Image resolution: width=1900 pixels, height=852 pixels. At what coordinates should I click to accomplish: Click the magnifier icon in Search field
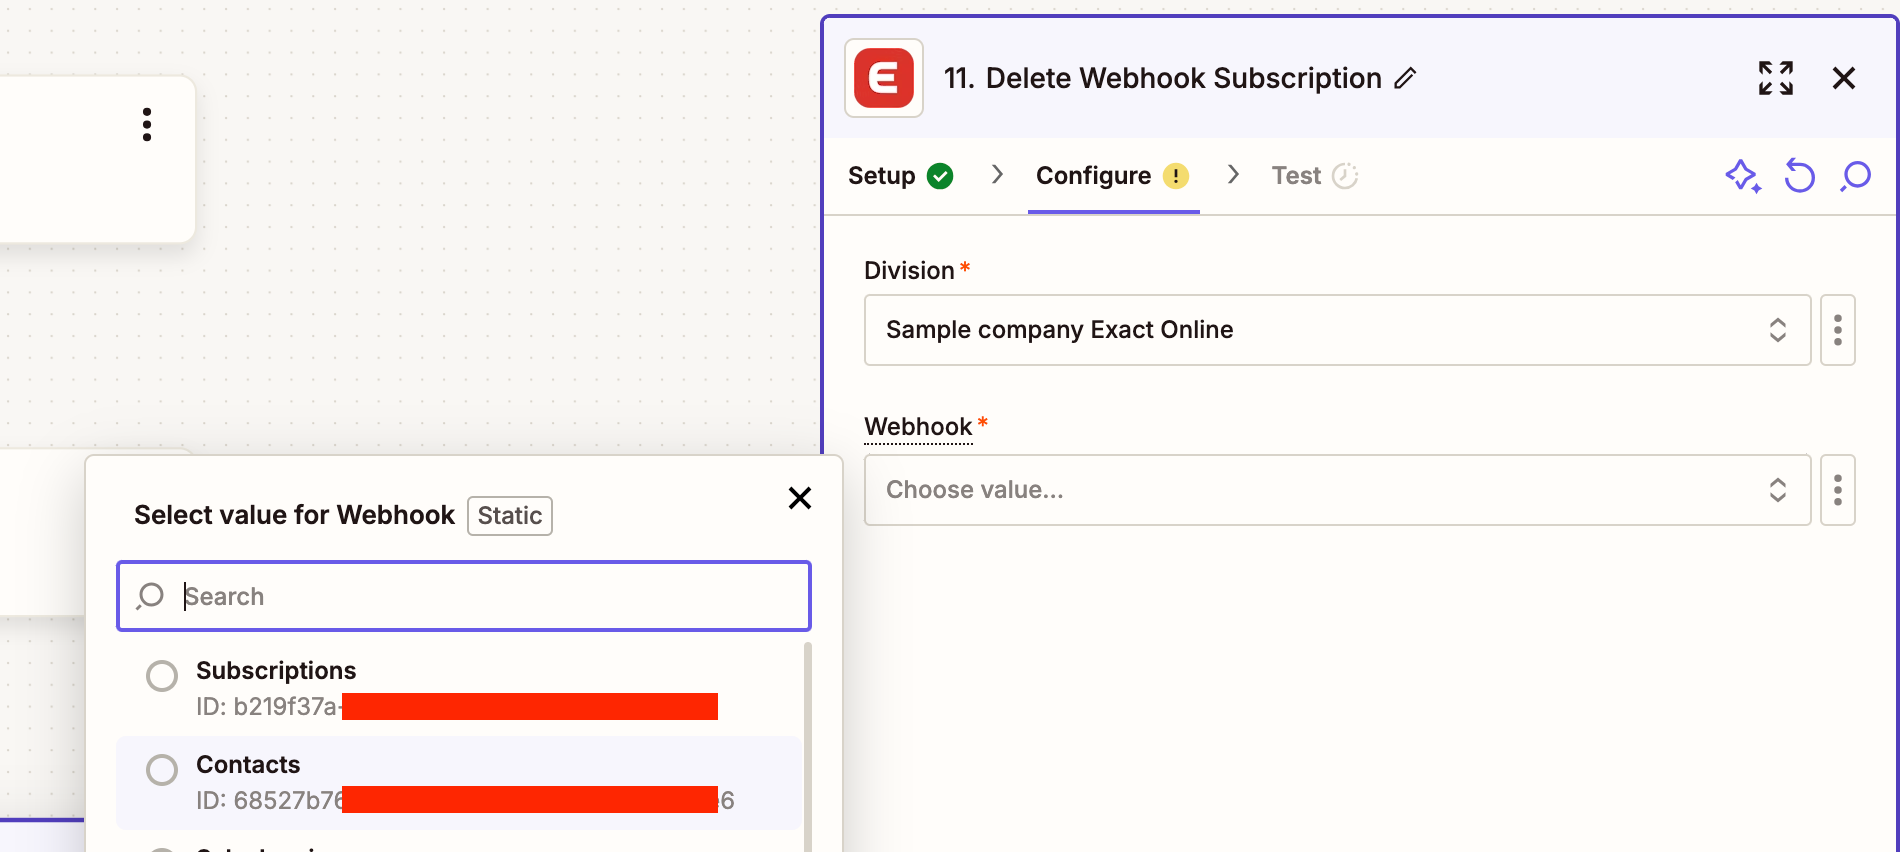tap(150, 596)
